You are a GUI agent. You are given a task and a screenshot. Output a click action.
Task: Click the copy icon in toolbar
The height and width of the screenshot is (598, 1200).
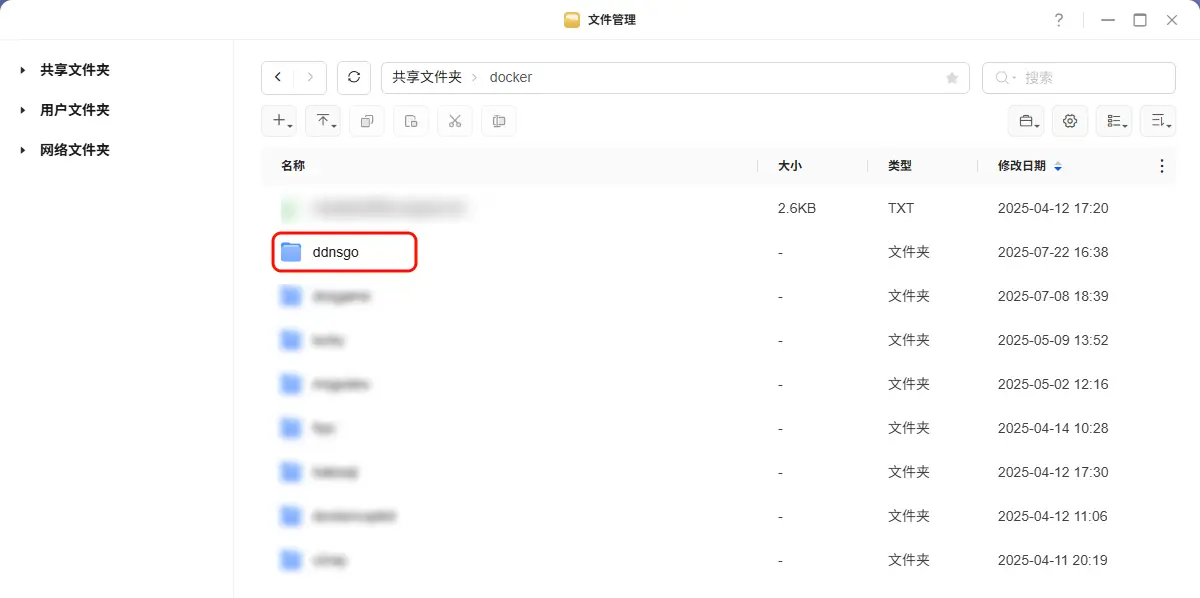pos(367,121)
